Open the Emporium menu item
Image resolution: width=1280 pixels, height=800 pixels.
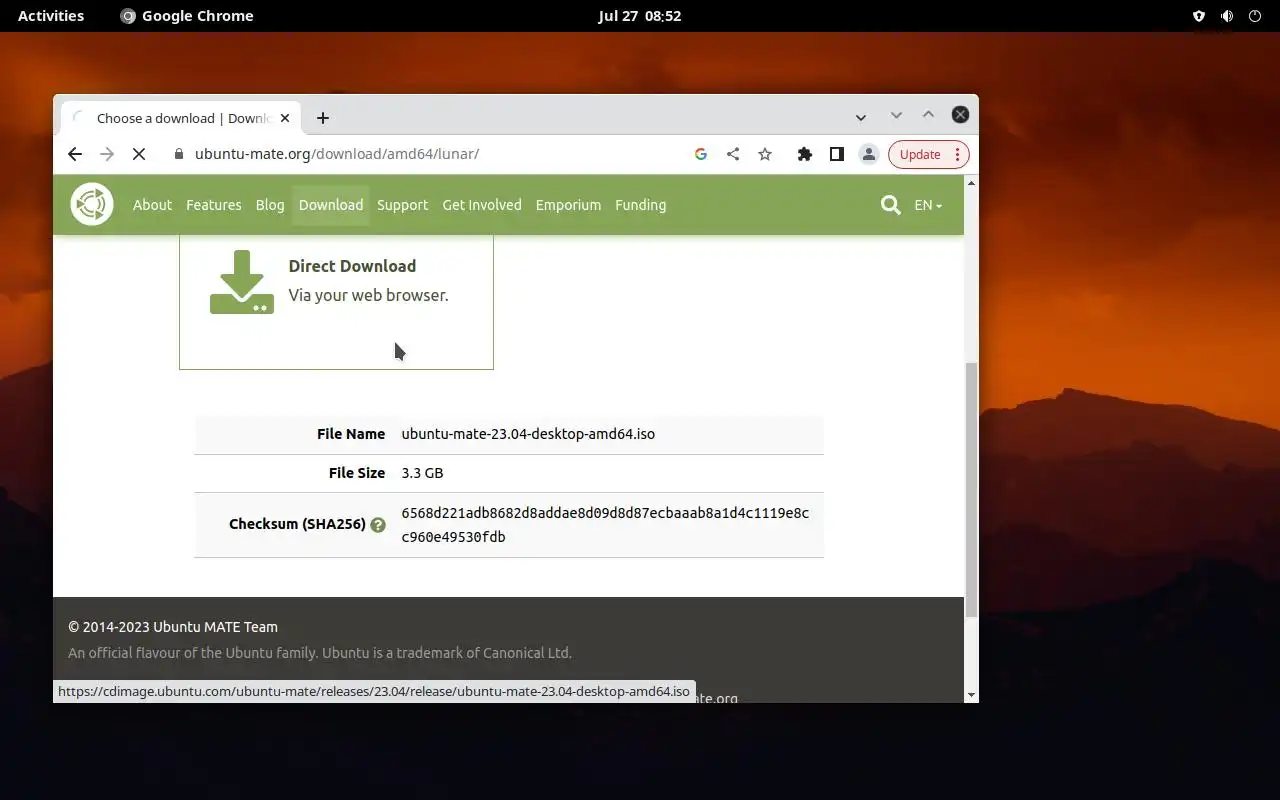point(568,205)
